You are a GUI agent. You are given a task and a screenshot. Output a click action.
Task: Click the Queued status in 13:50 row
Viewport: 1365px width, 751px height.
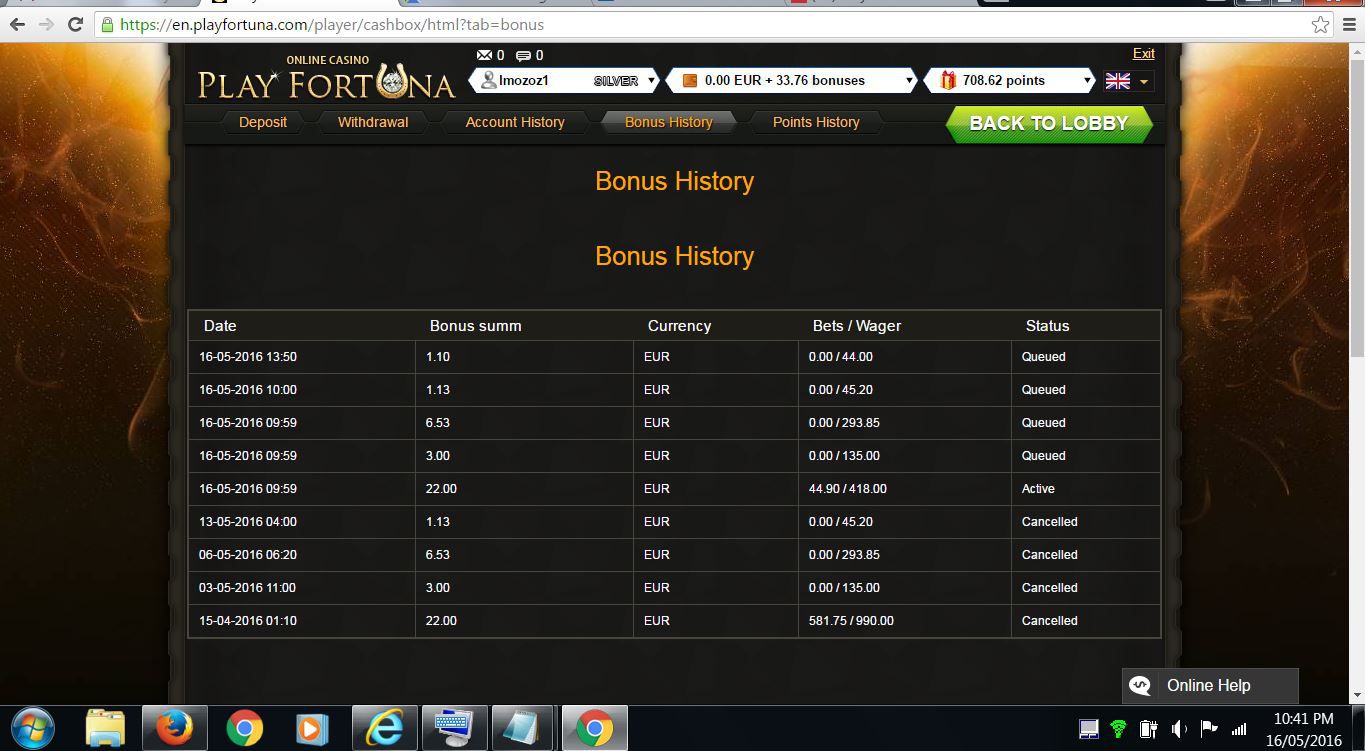1043,357
